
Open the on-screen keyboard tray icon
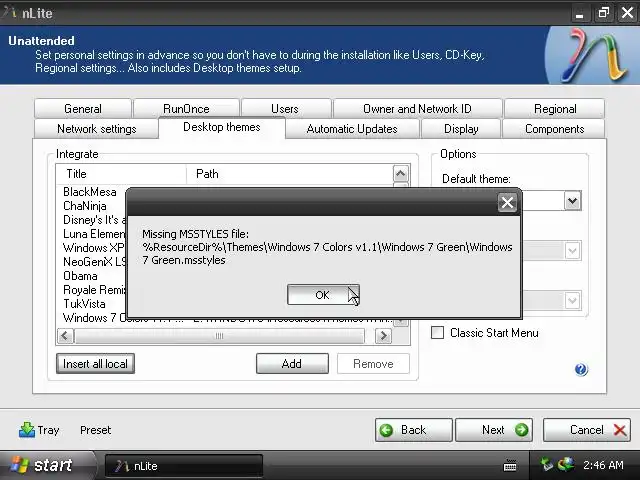tap(510, 465)
